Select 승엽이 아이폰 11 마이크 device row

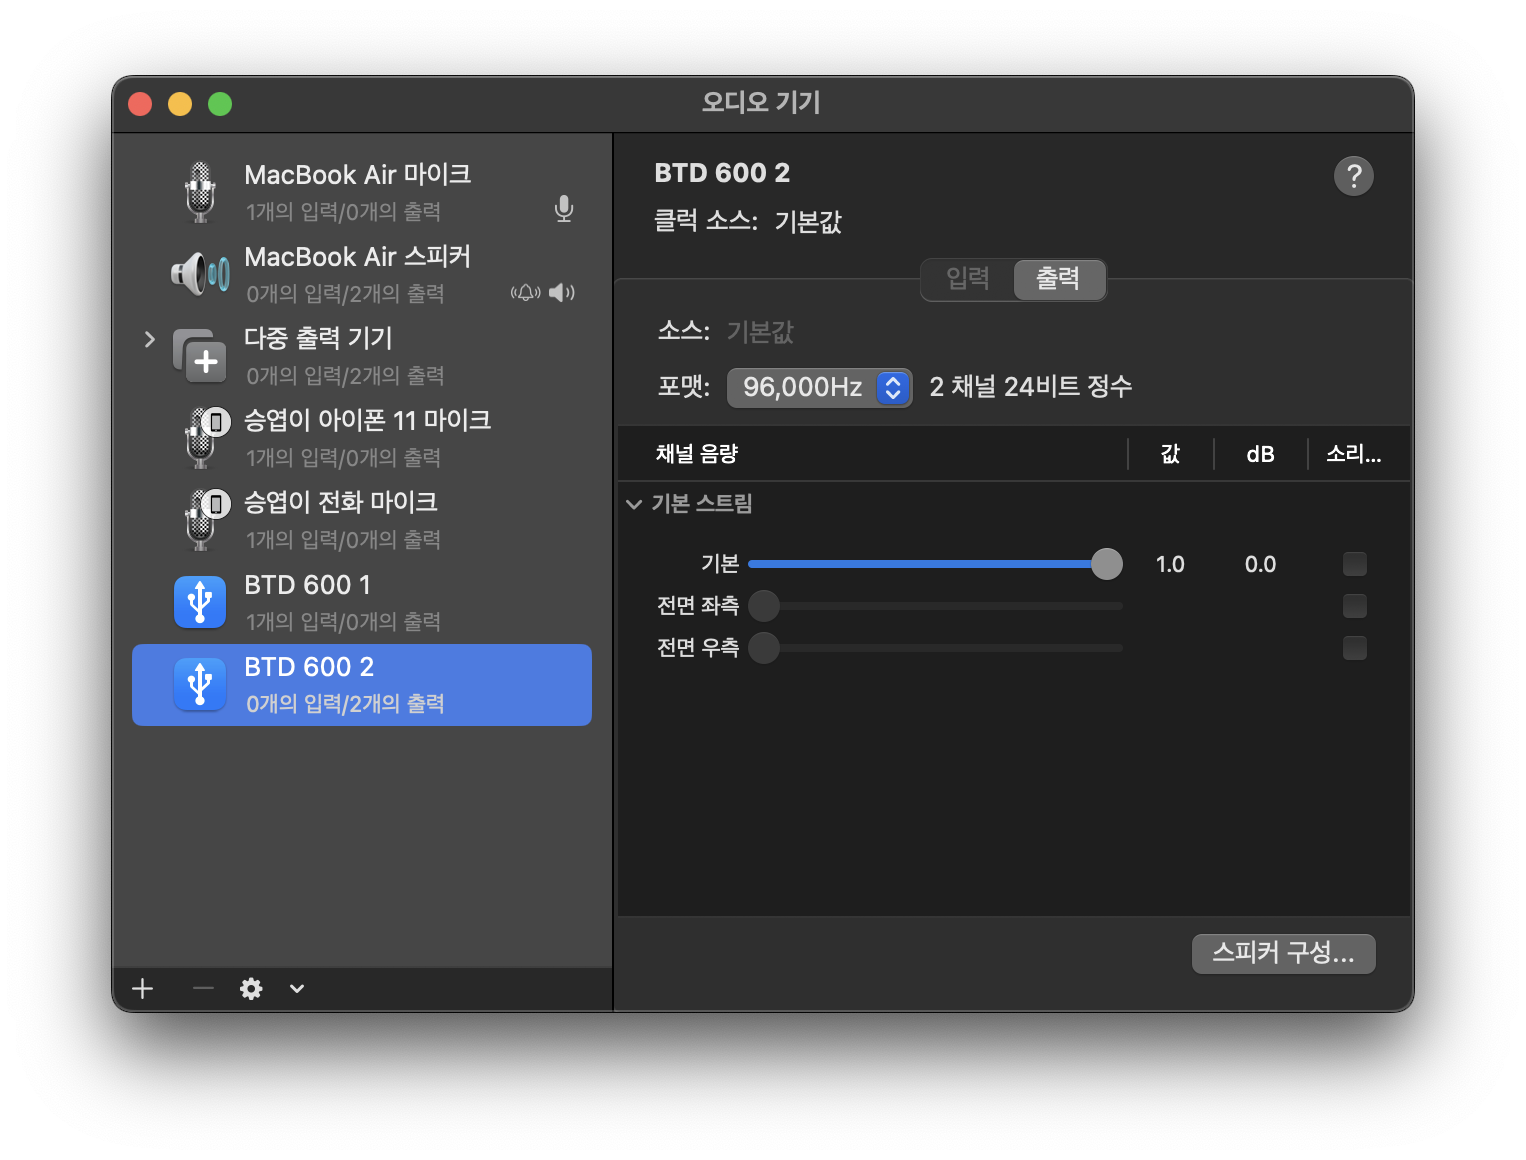coord(362,438)
